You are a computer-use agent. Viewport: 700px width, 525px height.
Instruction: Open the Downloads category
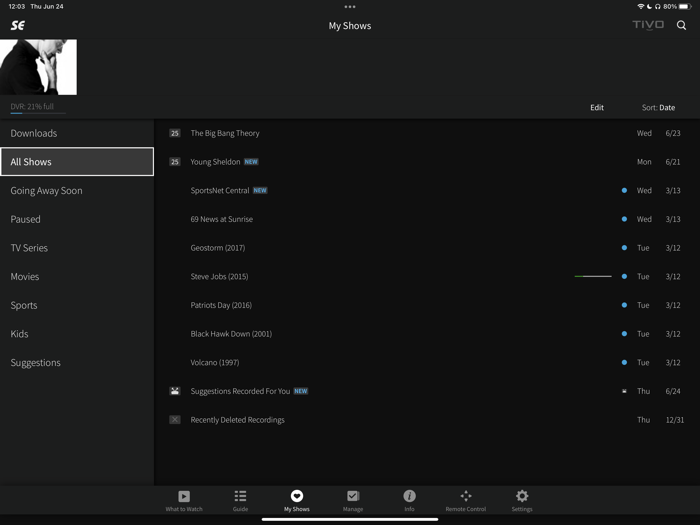coord(77,133)
